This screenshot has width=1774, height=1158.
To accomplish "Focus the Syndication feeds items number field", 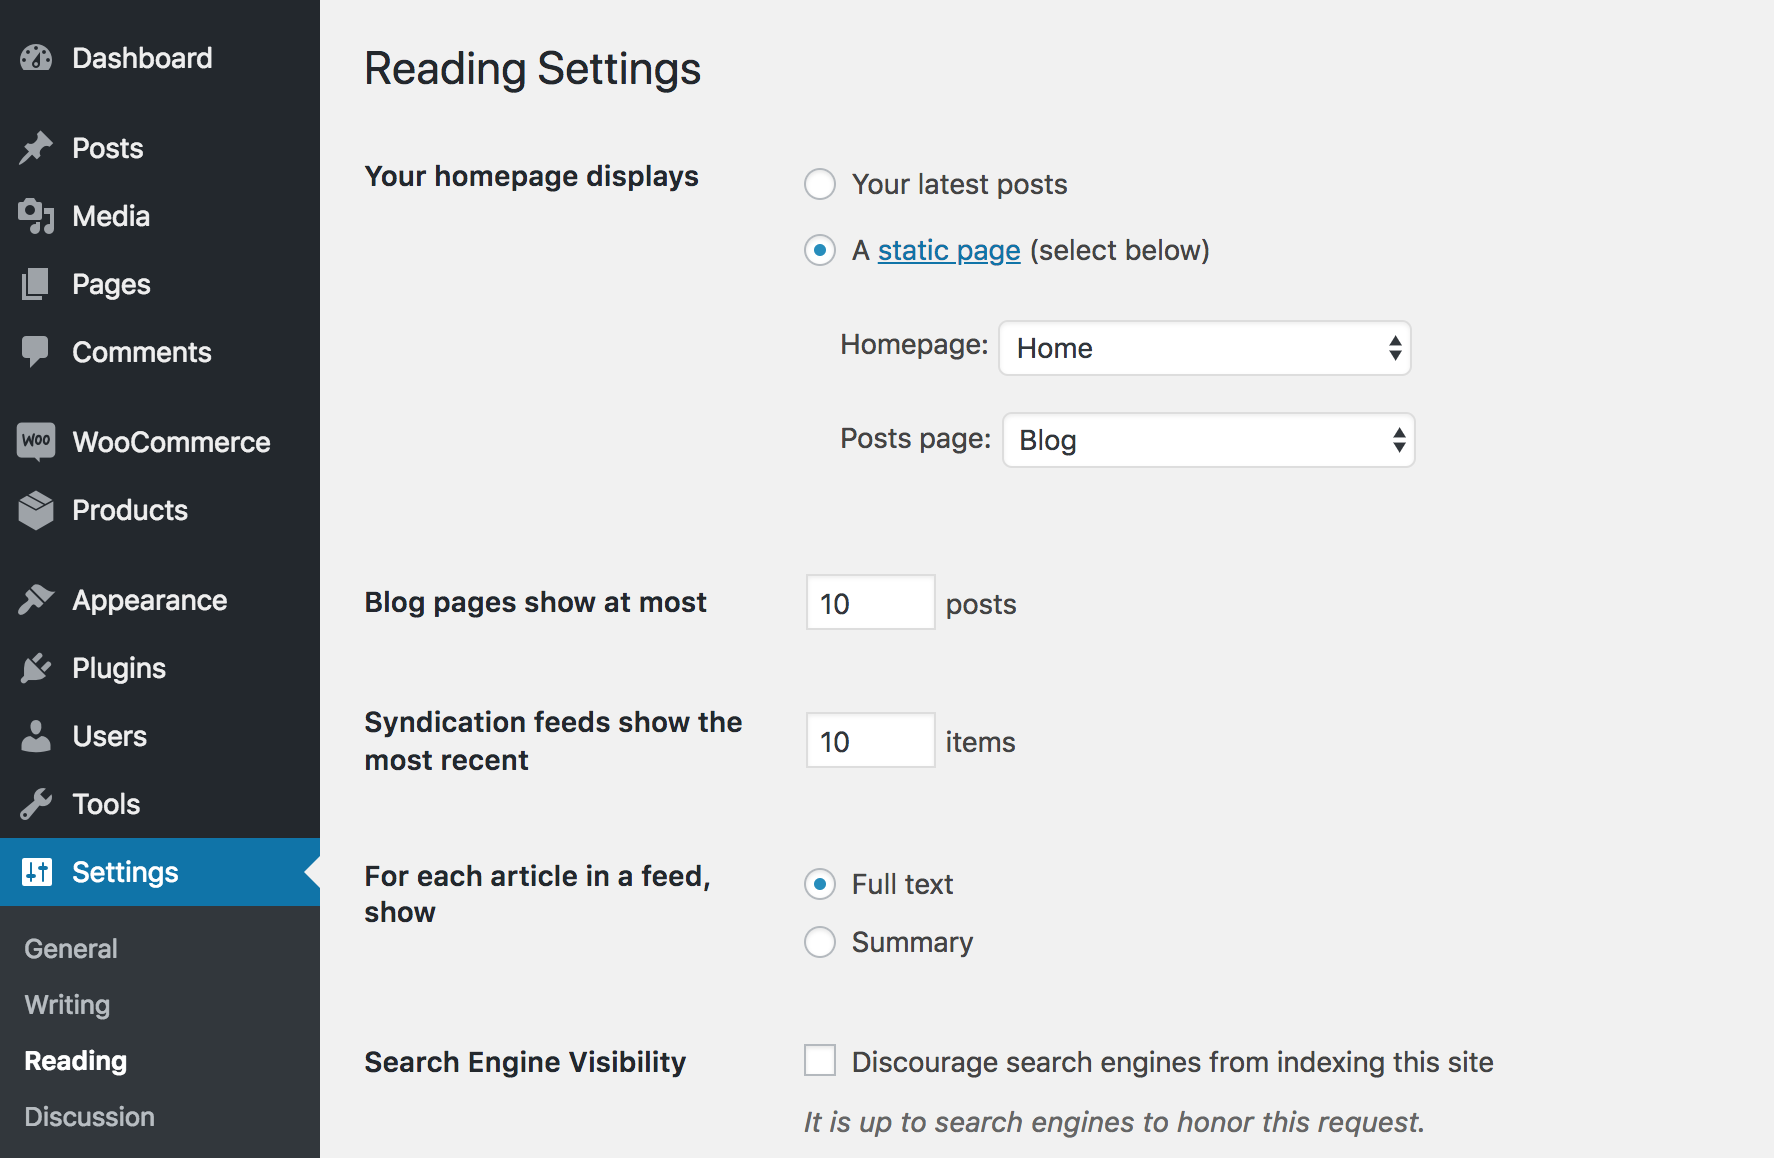I will click(870, 741).
